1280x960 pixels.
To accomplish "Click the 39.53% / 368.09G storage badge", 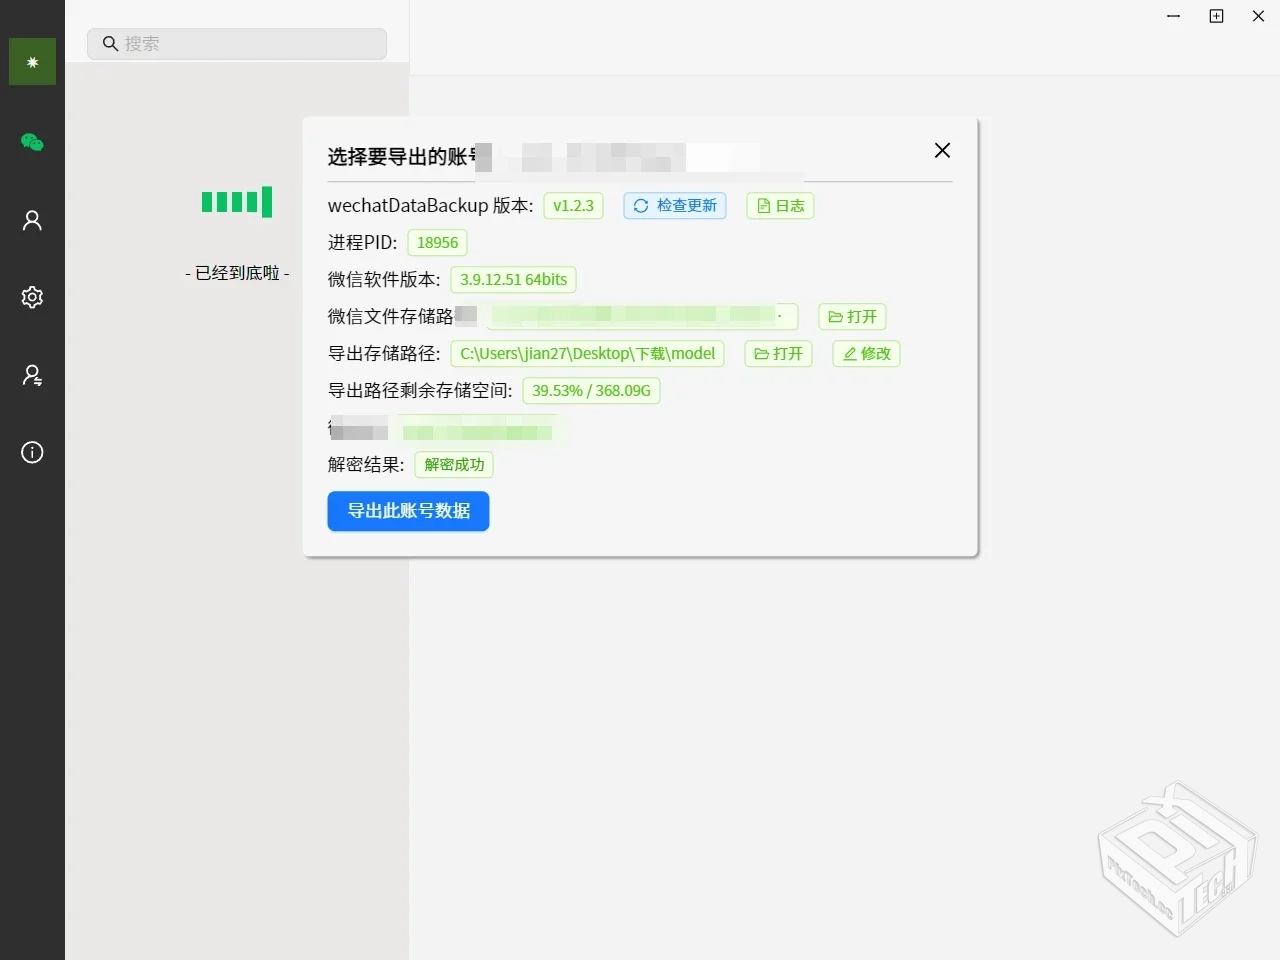I will pos(591,390).
